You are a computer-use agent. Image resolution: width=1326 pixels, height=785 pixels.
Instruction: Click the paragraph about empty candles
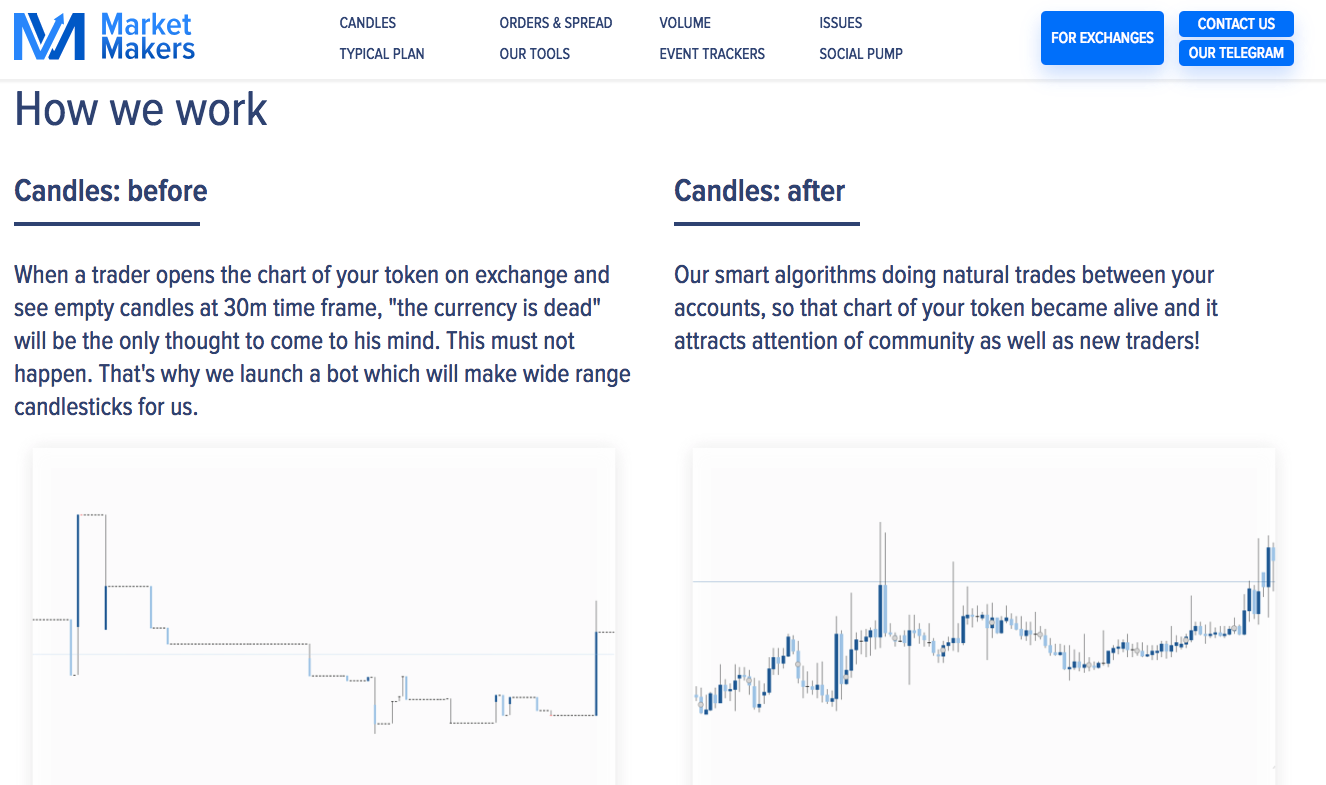[322, 341]
